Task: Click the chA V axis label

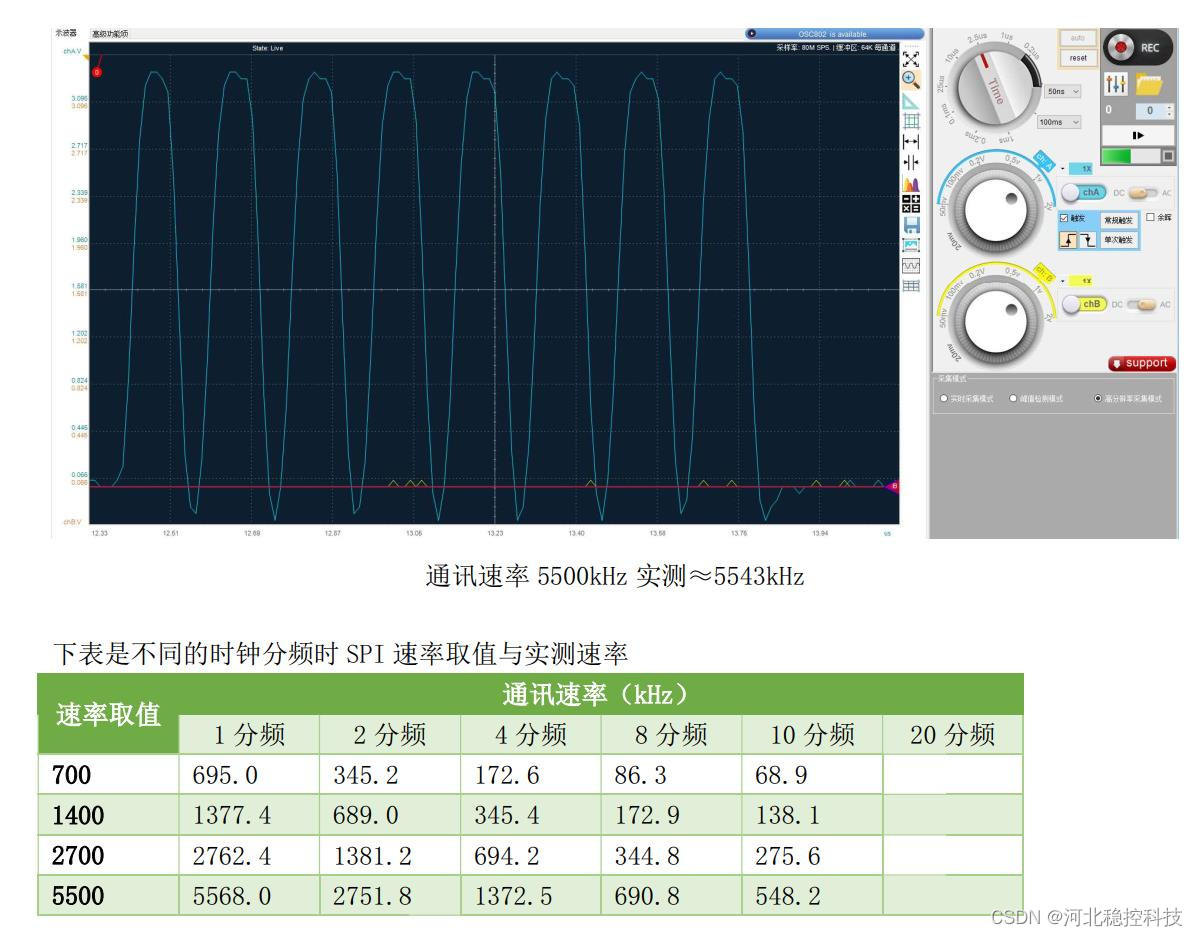Action: point(72,51)
